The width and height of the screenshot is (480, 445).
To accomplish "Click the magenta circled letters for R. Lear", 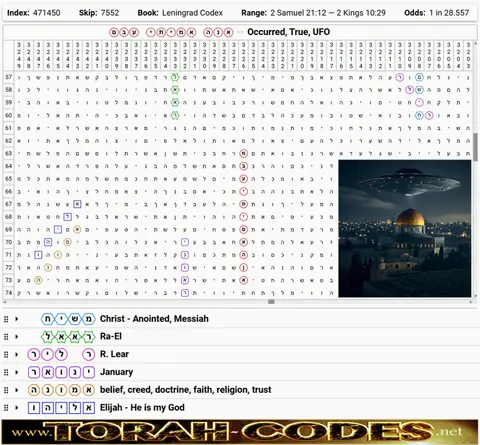I will click(61, 354).
